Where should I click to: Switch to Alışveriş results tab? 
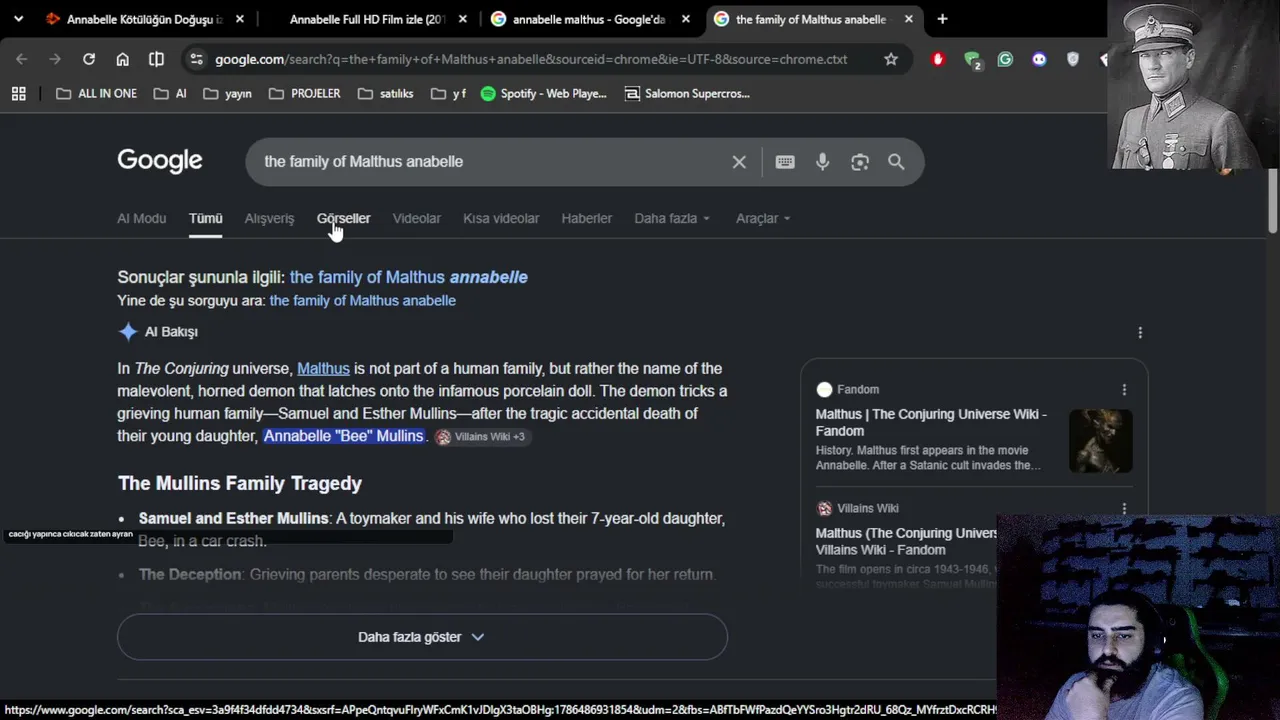pos(269,218)
